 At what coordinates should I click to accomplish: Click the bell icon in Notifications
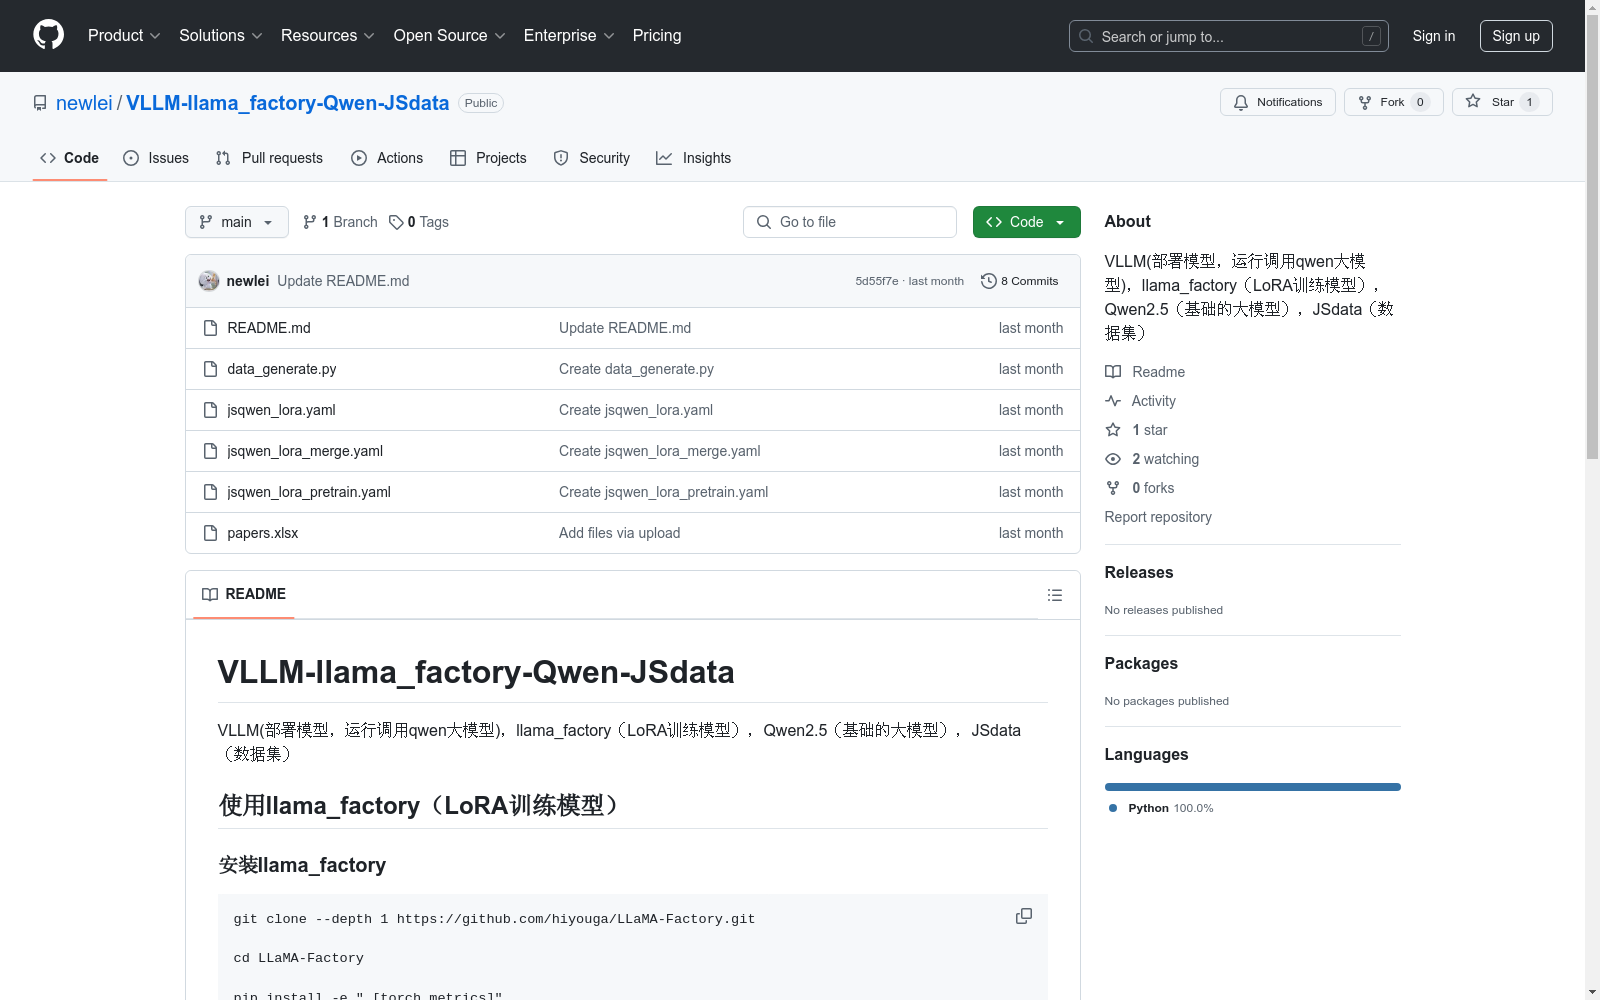click(x=1241, y=102)
